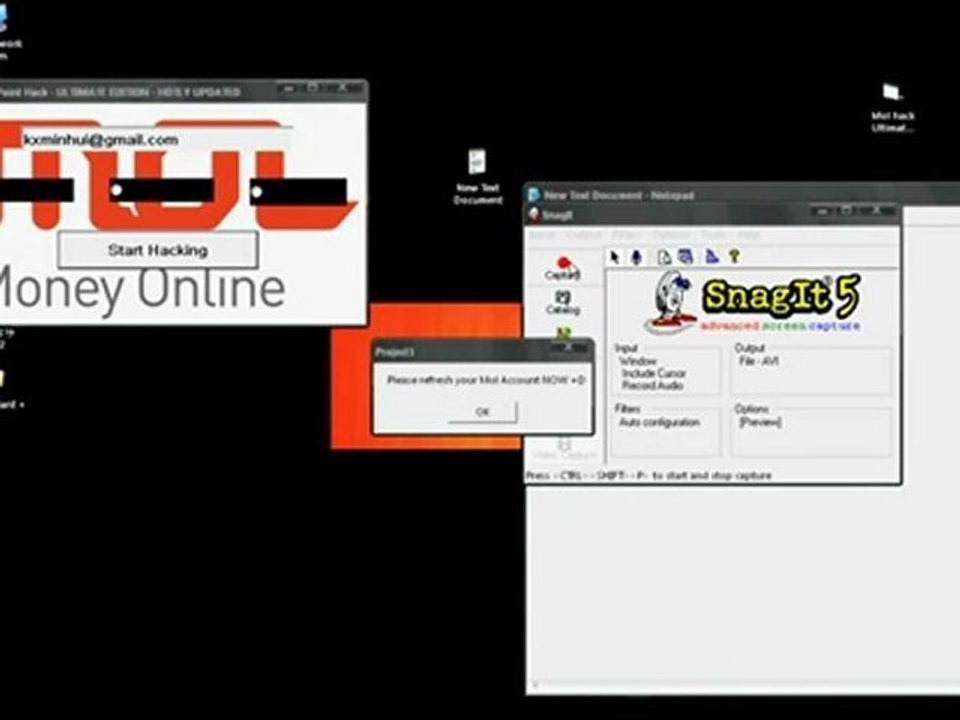
Task: Open the Catalog in SnagIt sidebar
Action: 563,302
